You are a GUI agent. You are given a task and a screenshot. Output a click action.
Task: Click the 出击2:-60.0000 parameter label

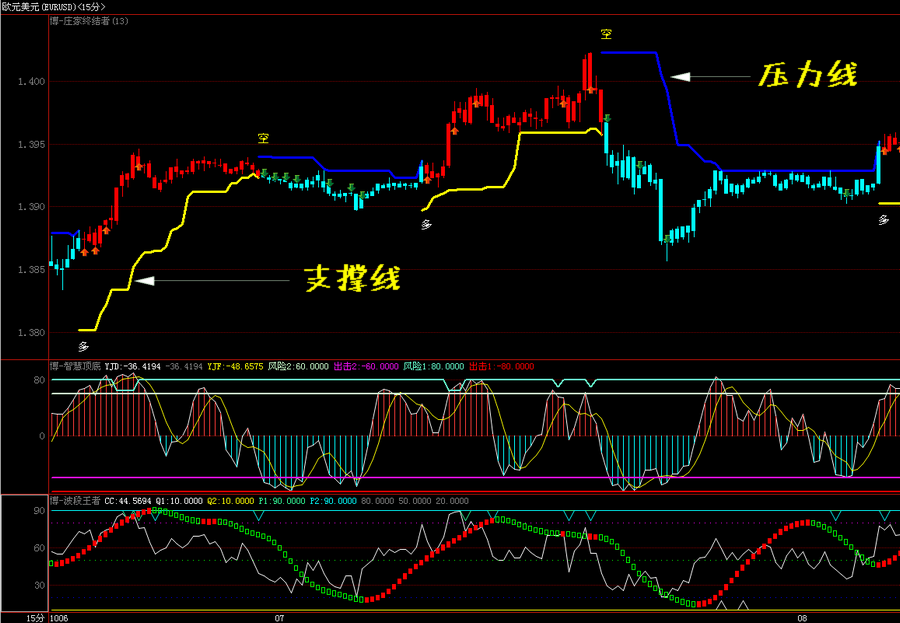tap(366, 366)
